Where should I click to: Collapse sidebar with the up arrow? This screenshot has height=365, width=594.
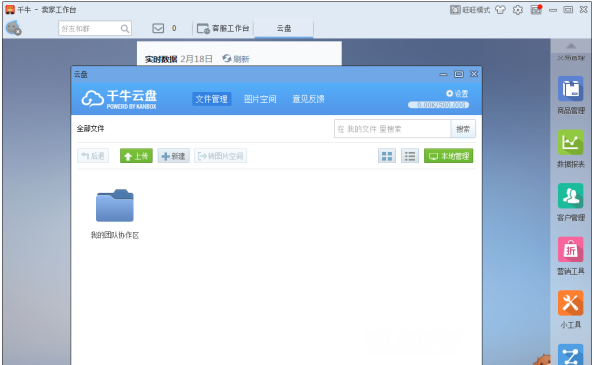(x=571, y=46)
